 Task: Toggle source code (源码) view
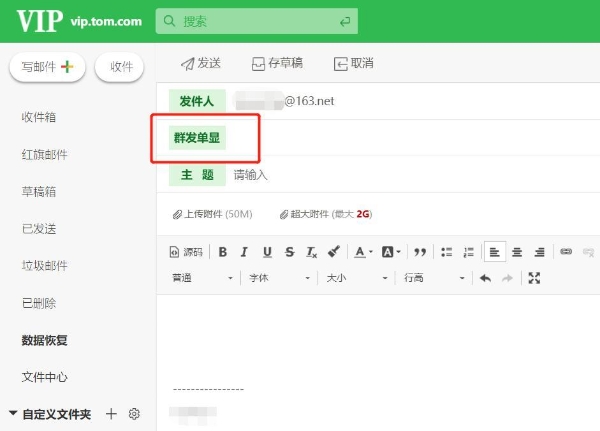[186, 252]
